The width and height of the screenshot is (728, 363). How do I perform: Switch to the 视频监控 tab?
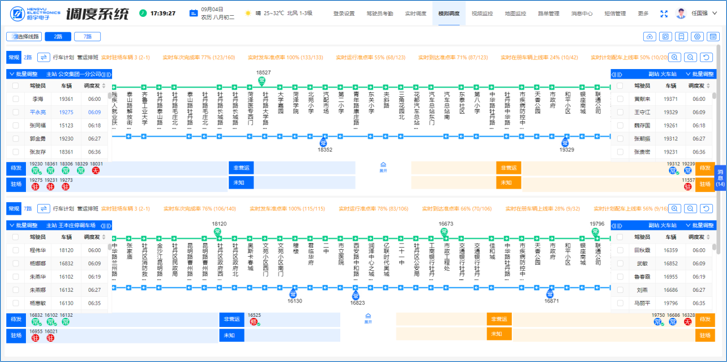pyautogui.click(x=482, y=14)
